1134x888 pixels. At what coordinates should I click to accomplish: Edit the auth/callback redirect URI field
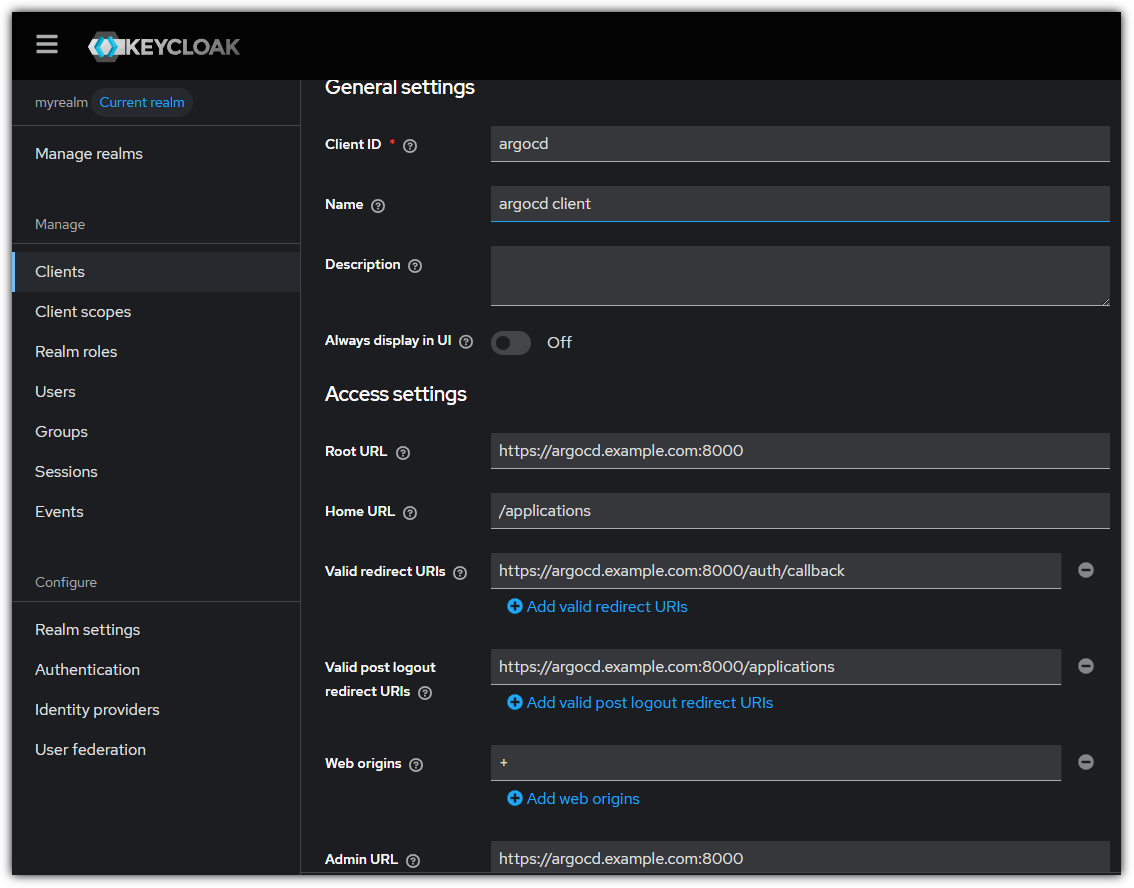pos(775,571)
